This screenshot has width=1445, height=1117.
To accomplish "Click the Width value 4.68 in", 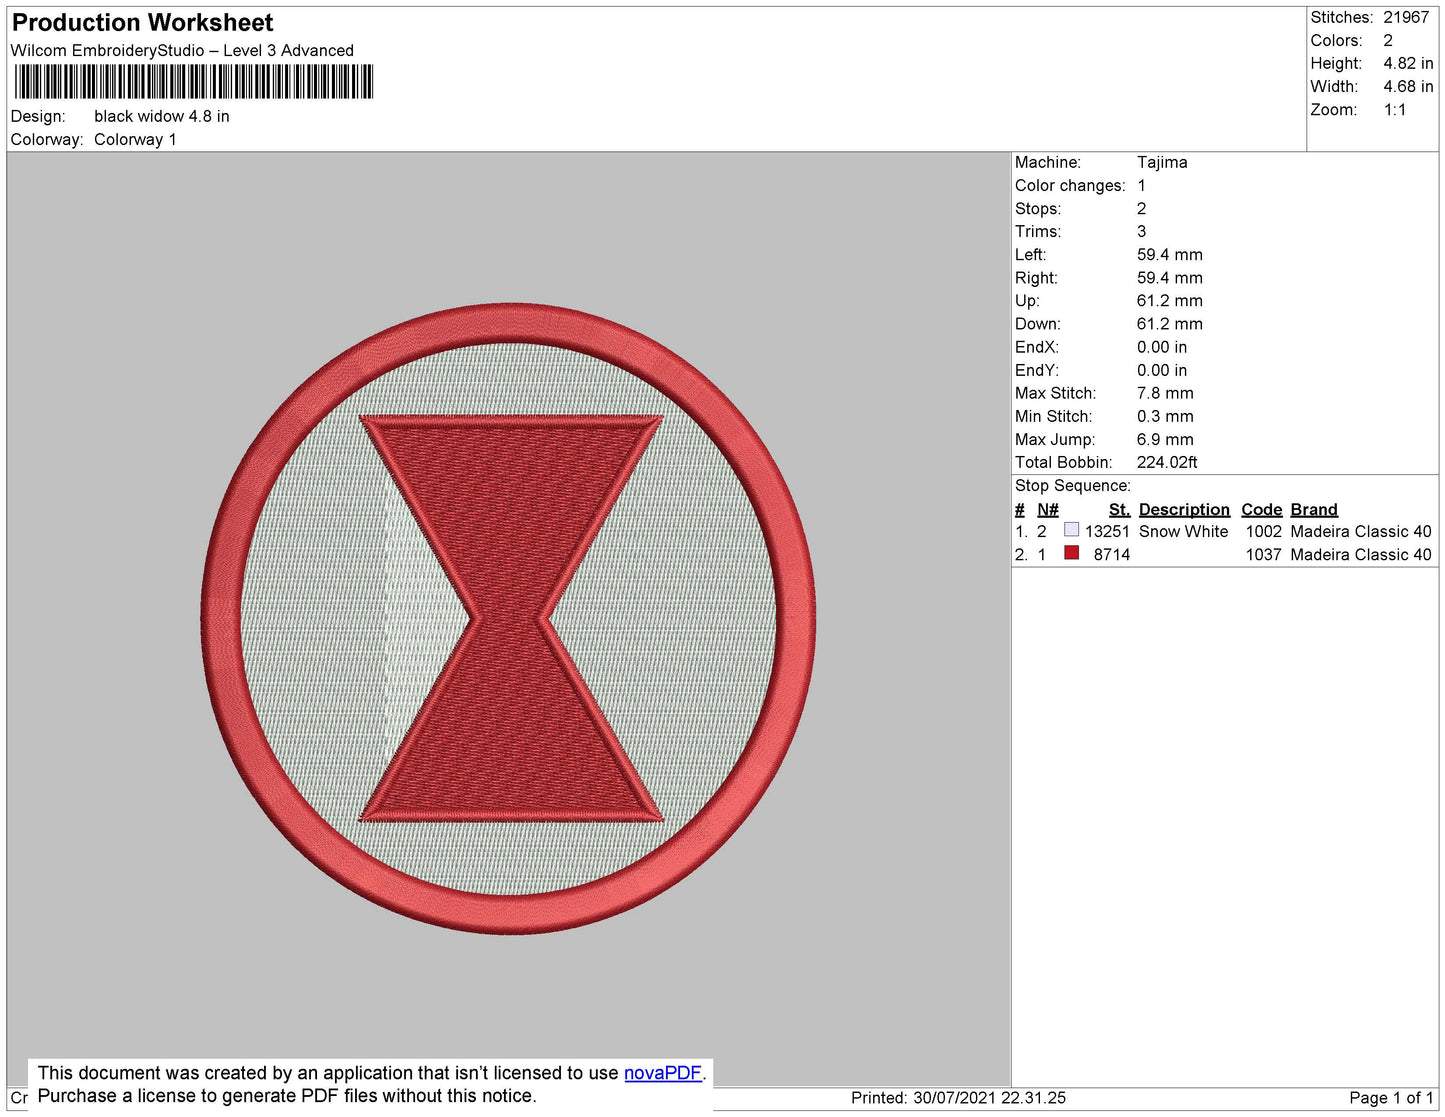I will [x=1408, y=87].
